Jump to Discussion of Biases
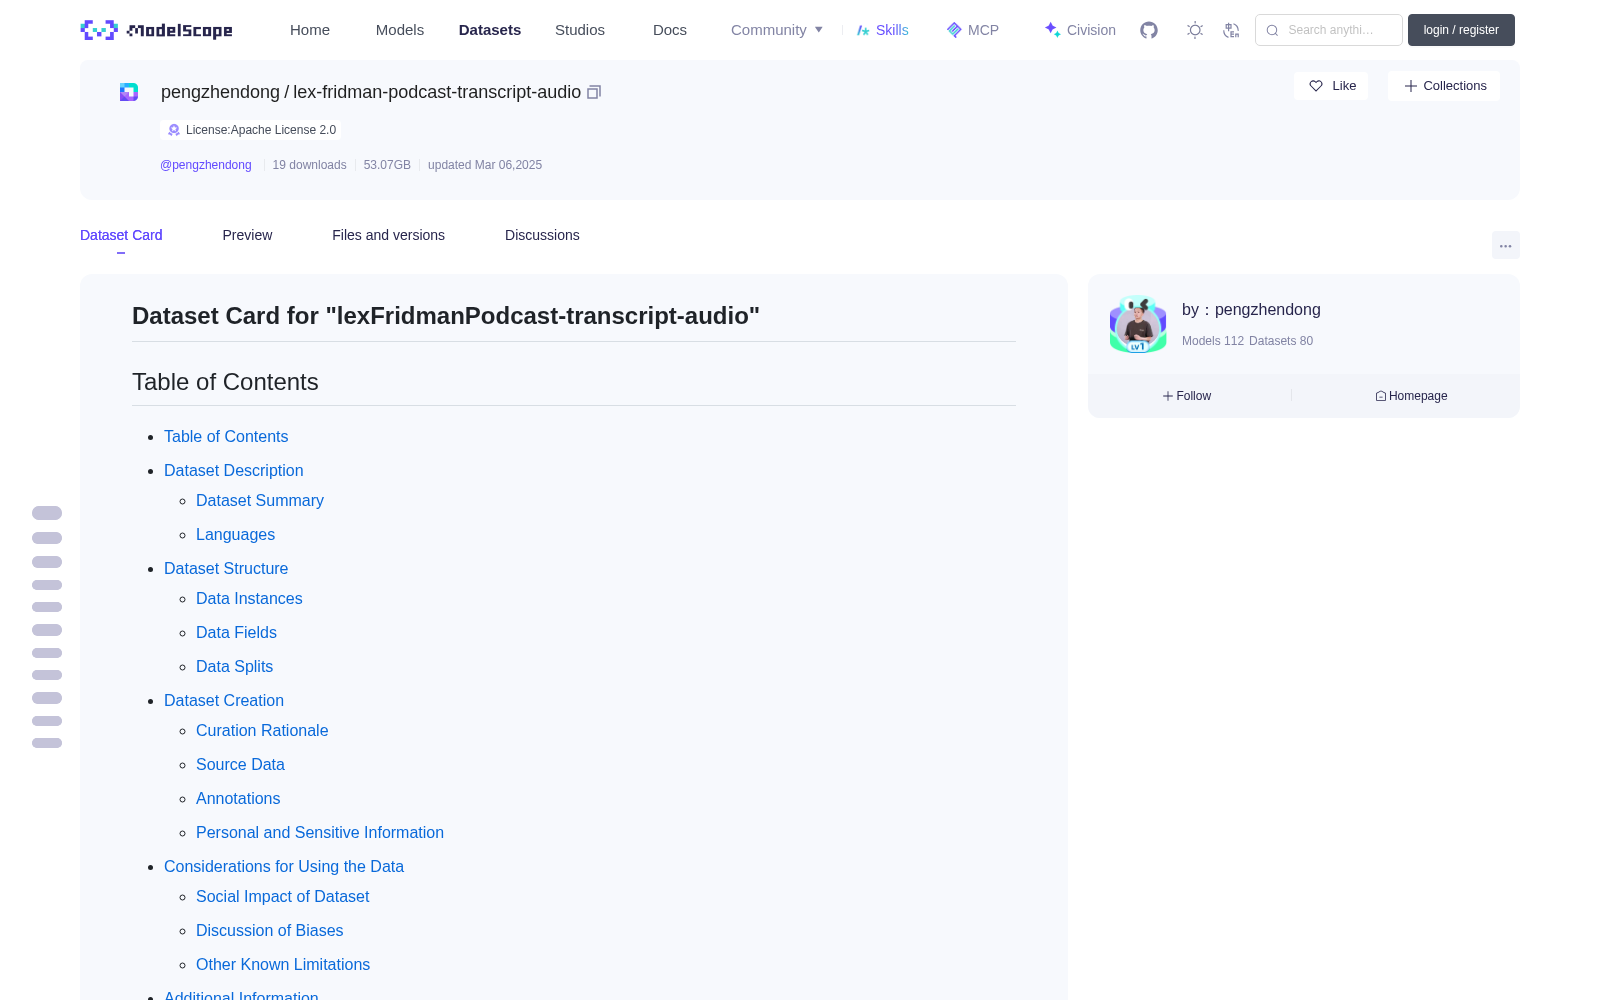Viewport: 1600px width, 1000px height. (270, 930)
